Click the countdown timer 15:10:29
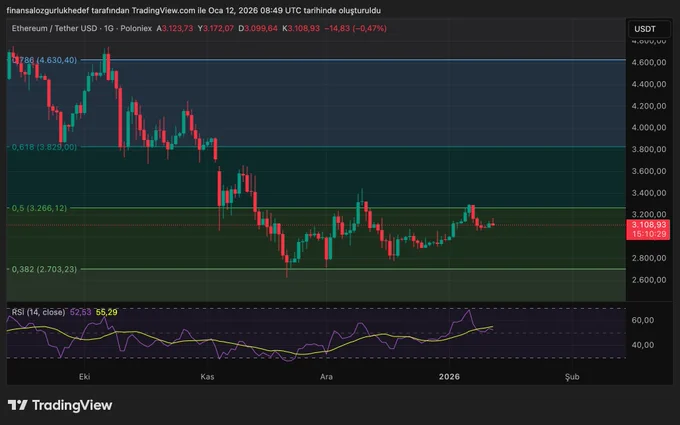This screenshot has height=425, width=680. click(x=649, y=234)
